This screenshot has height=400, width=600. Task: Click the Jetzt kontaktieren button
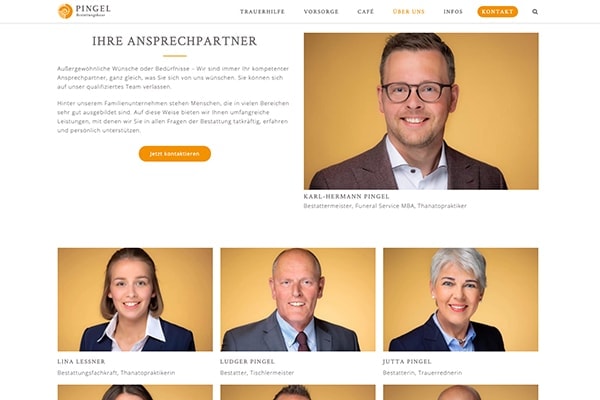pos(174,153)
